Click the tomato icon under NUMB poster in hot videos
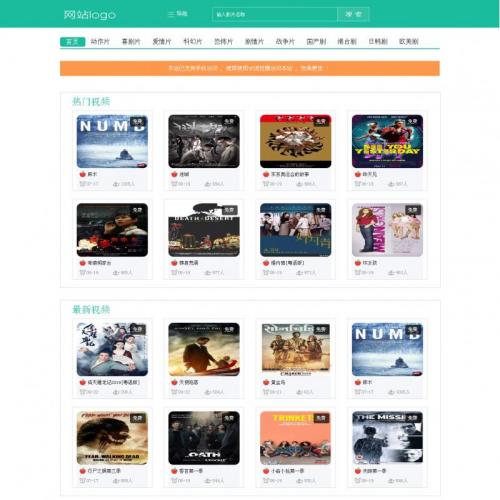The height and width of the screenshot is (500, 500). pos(82,174)
